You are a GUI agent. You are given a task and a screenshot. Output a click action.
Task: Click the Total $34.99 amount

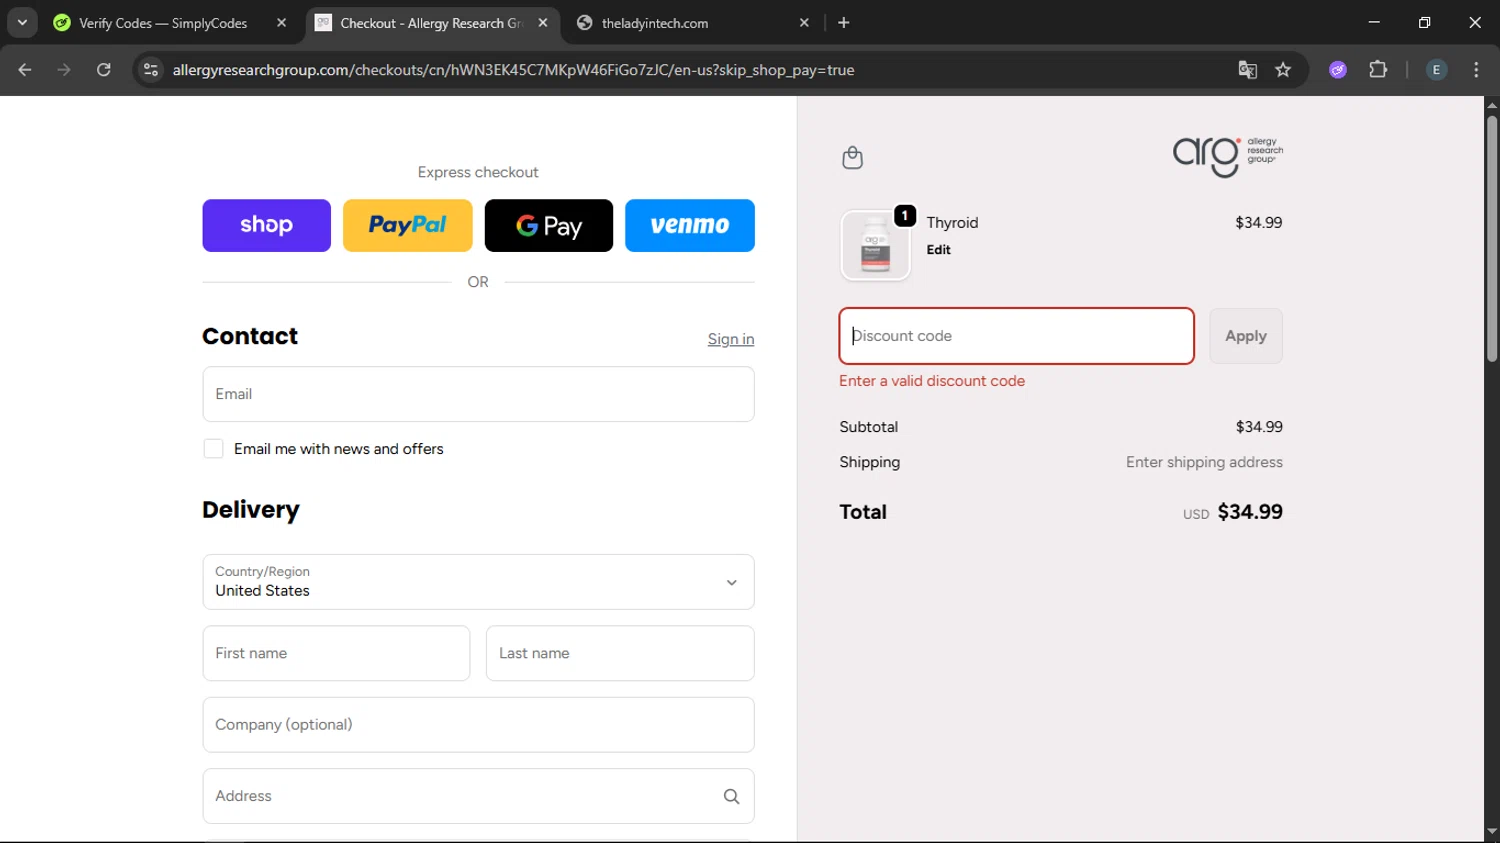pos(1250,512)
